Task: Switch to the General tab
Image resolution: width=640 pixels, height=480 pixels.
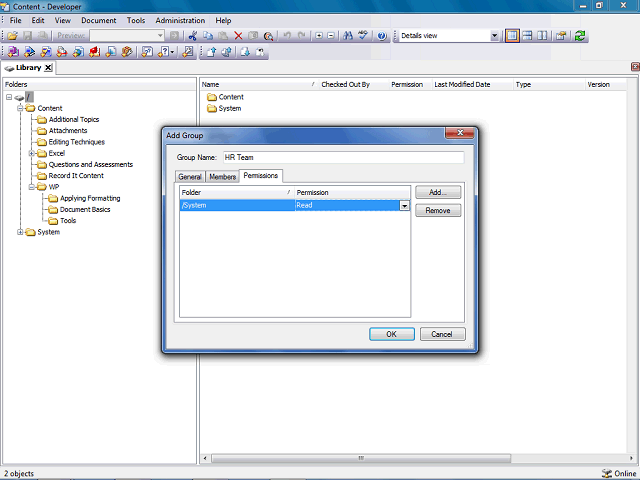Action: 190,177
